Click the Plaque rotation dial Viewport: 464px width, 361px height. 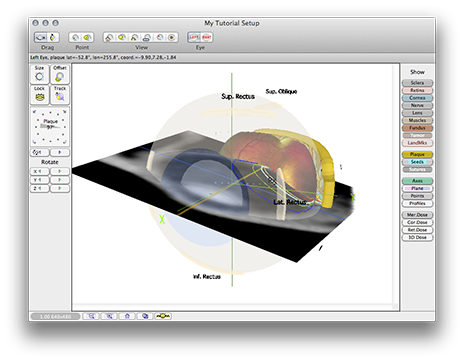(x=50, y=126)
